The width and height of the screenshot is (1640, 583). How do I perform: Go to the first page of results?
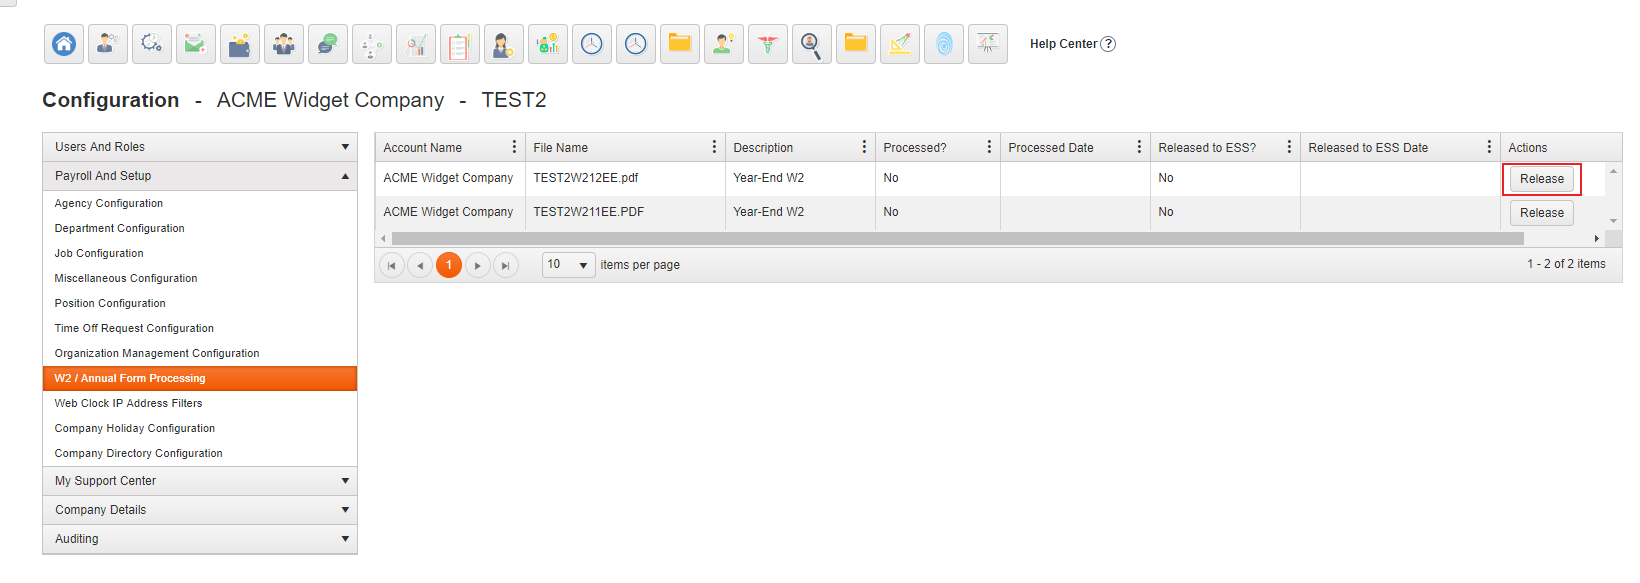tap(391, 265)
